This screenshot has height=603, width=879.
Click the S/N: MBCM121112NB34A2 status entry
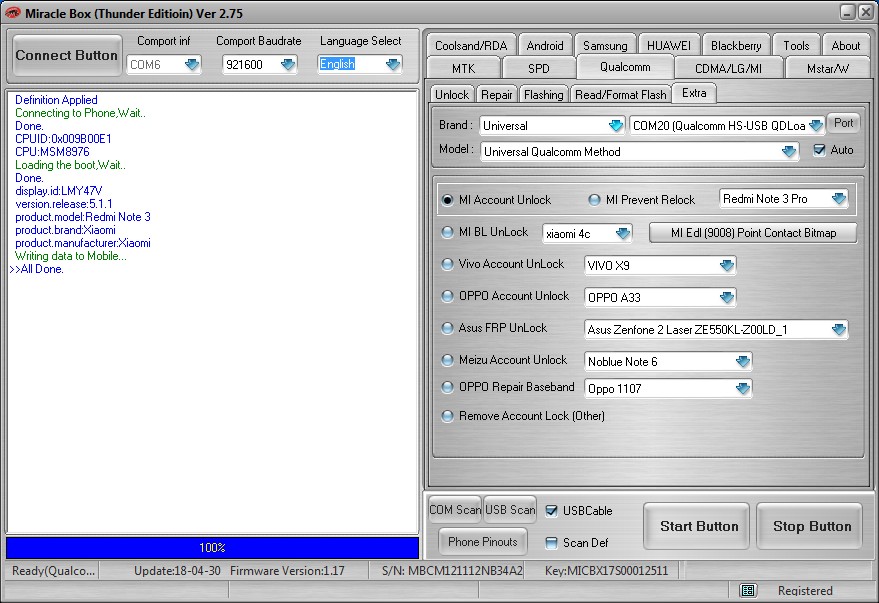452,570
